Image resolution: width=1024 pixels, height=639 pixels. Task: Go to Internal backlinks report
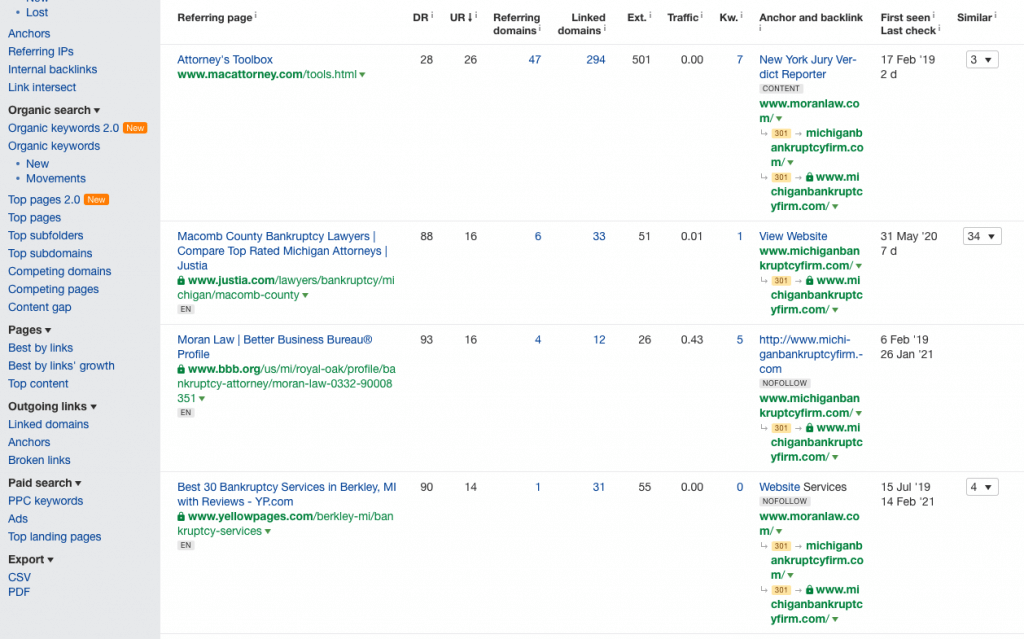pyautogui.click(x=52, y=69)
